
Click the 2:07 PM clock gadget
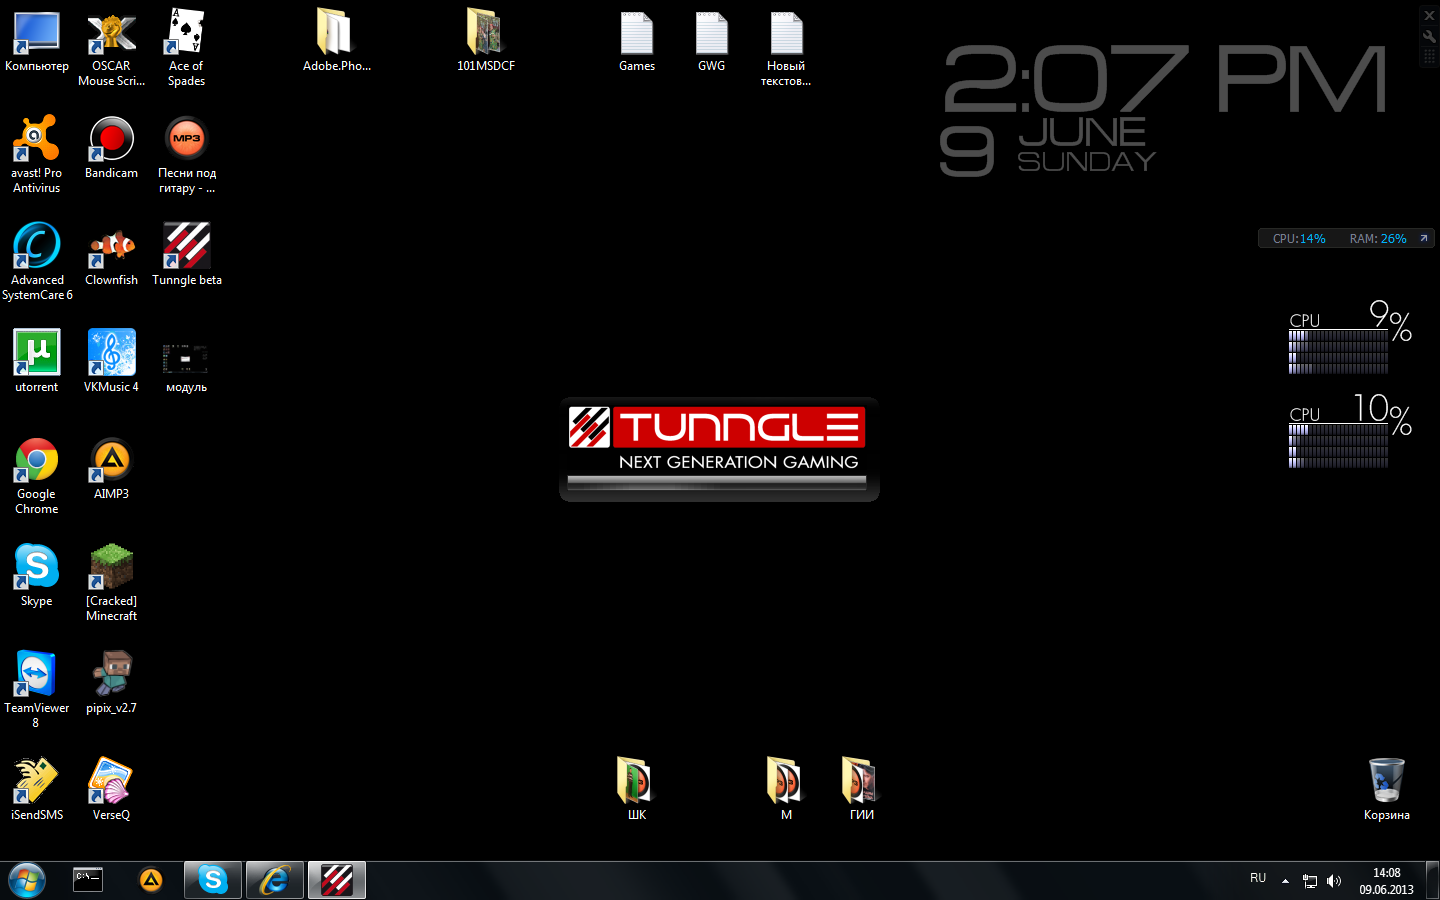pyautogui.click(x=1165, y=110)
